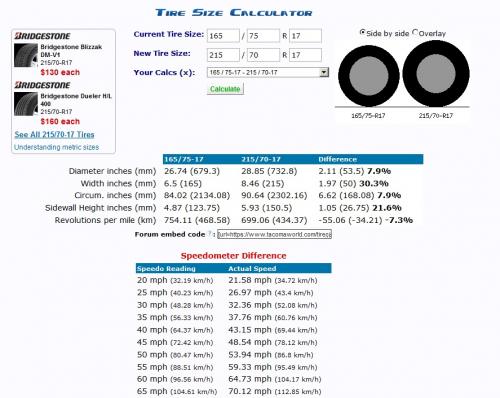The image size is (500, 398).
Task: Click the Tire Size Calculator title
Action: [234, 13]
